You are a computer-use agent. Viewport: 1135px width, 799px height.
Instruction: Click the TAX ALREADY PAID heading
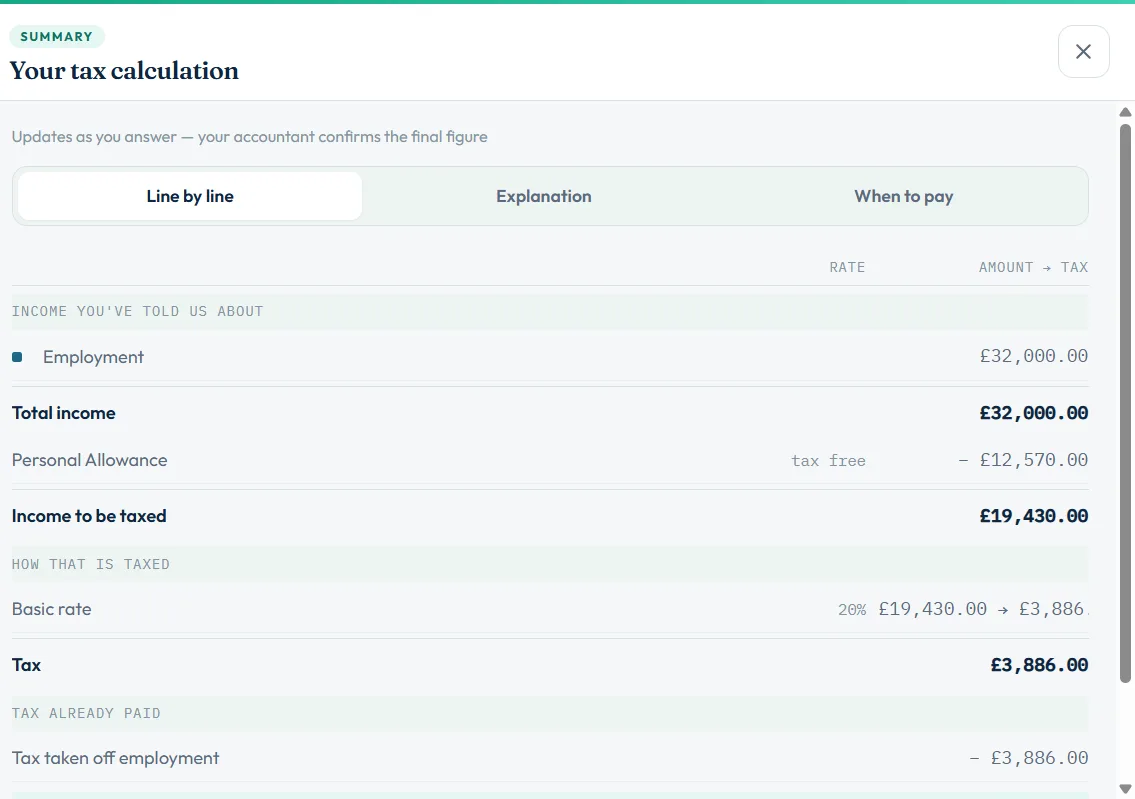click(x=86, y=714)
